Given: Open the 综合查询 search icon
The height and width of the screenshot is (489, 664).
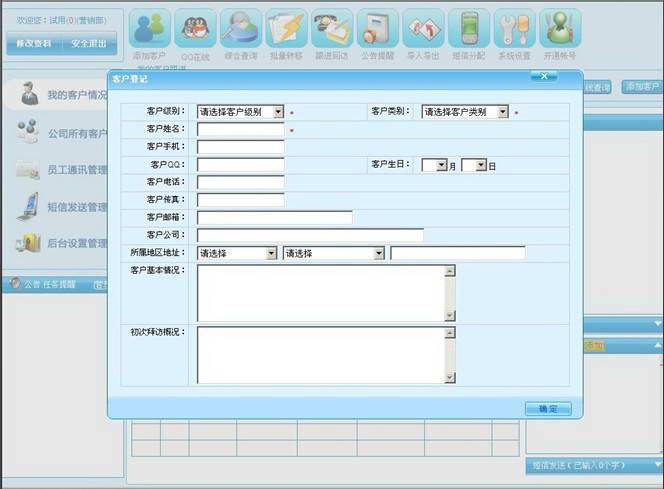Looking at the screenshot, I should coord(241,28).
